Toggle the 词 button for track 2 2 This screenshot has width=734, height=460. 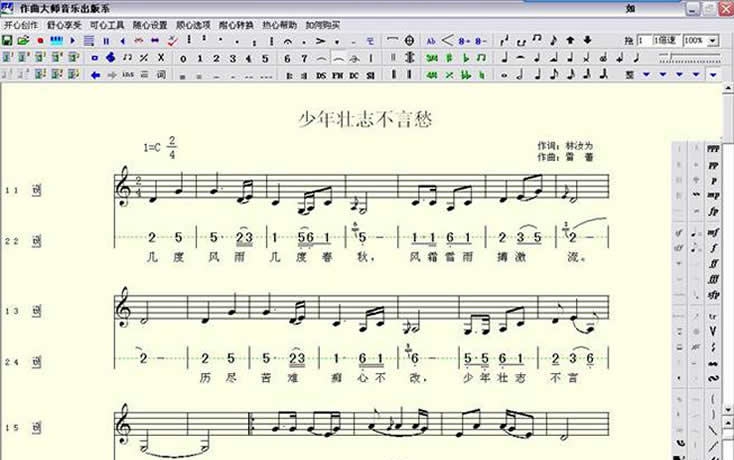(x=37, y=241)
